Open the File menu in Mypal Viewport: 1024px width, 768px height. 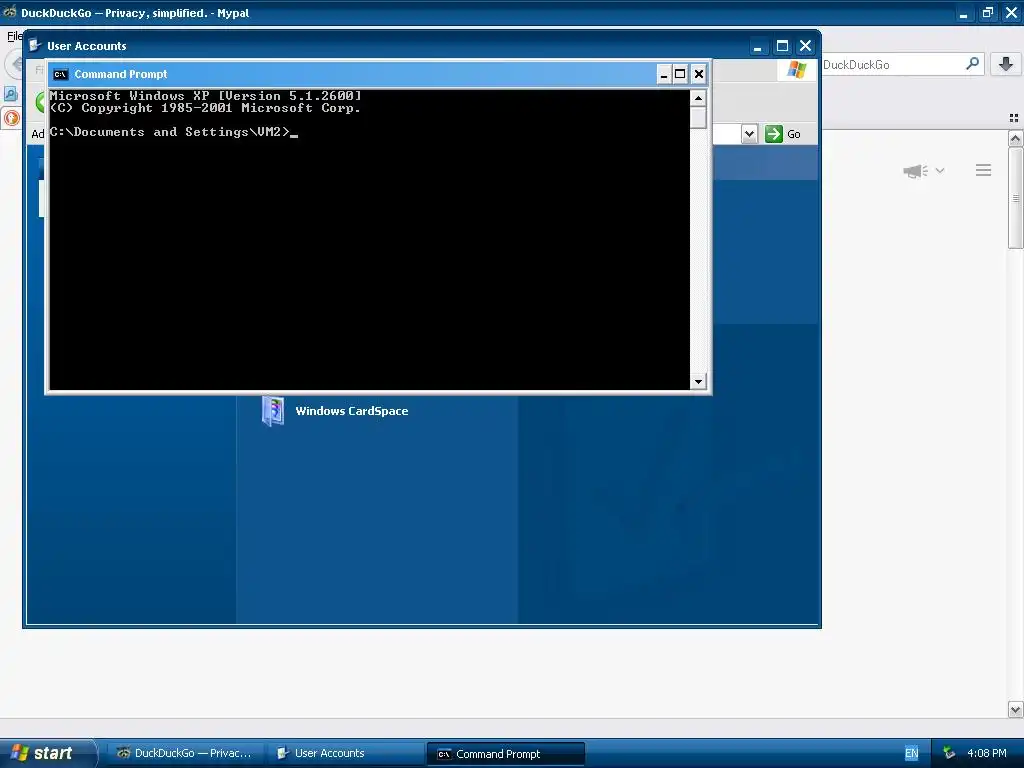[14, 36]
